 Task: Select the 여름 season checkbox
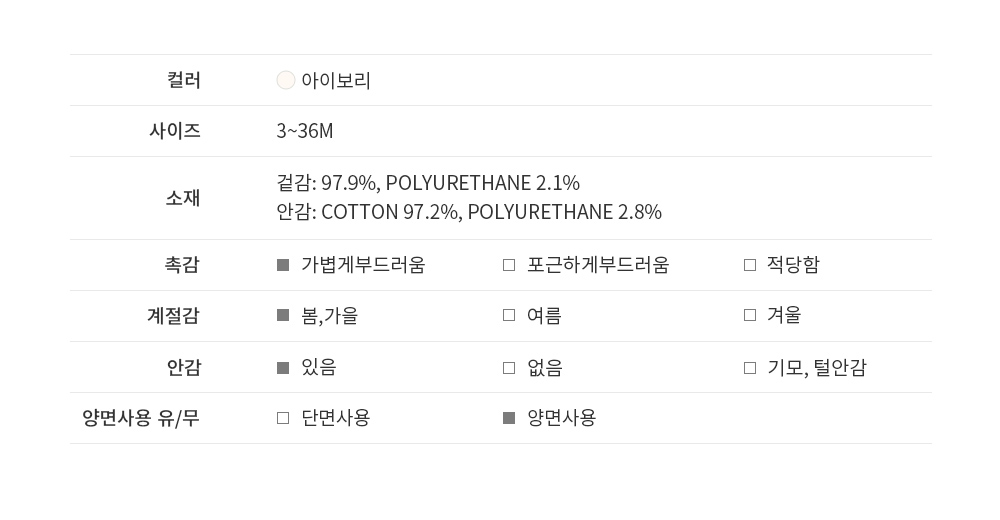tap(509, 316)
